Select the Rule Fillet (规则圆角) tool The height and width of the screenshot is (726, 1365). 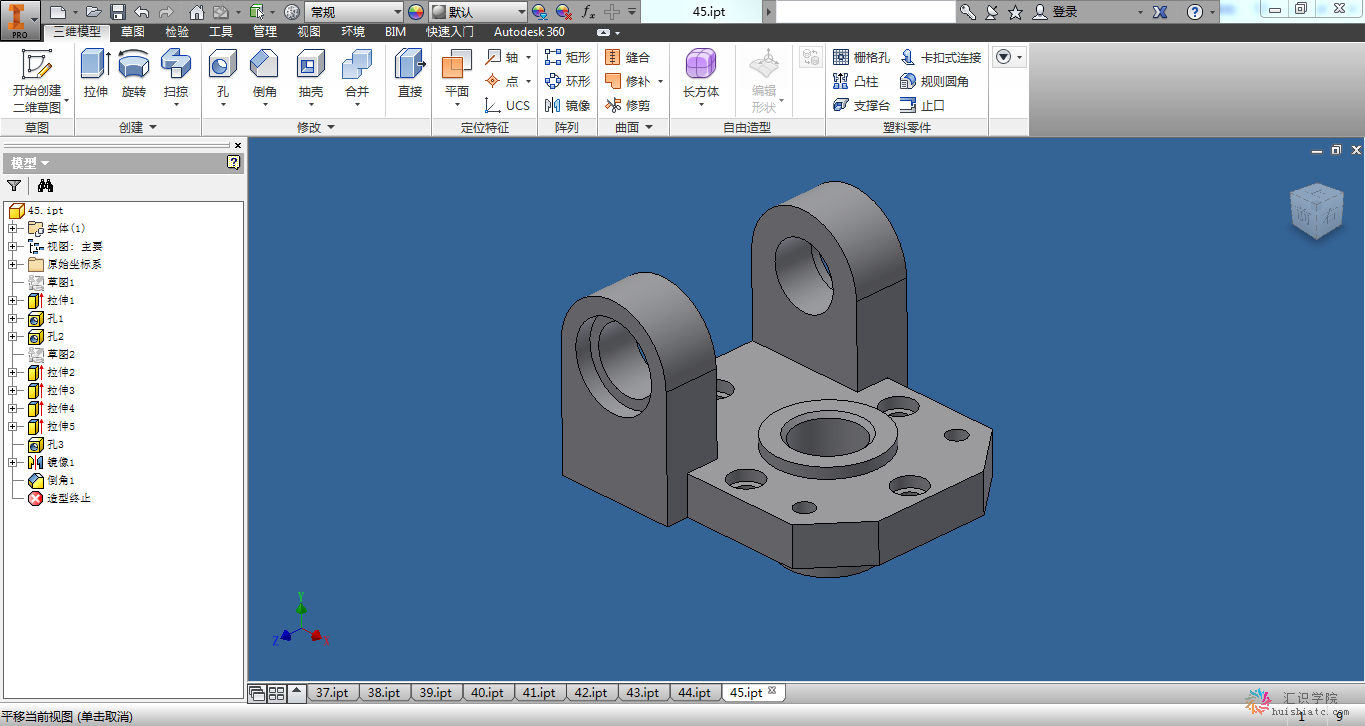point(934,81)
